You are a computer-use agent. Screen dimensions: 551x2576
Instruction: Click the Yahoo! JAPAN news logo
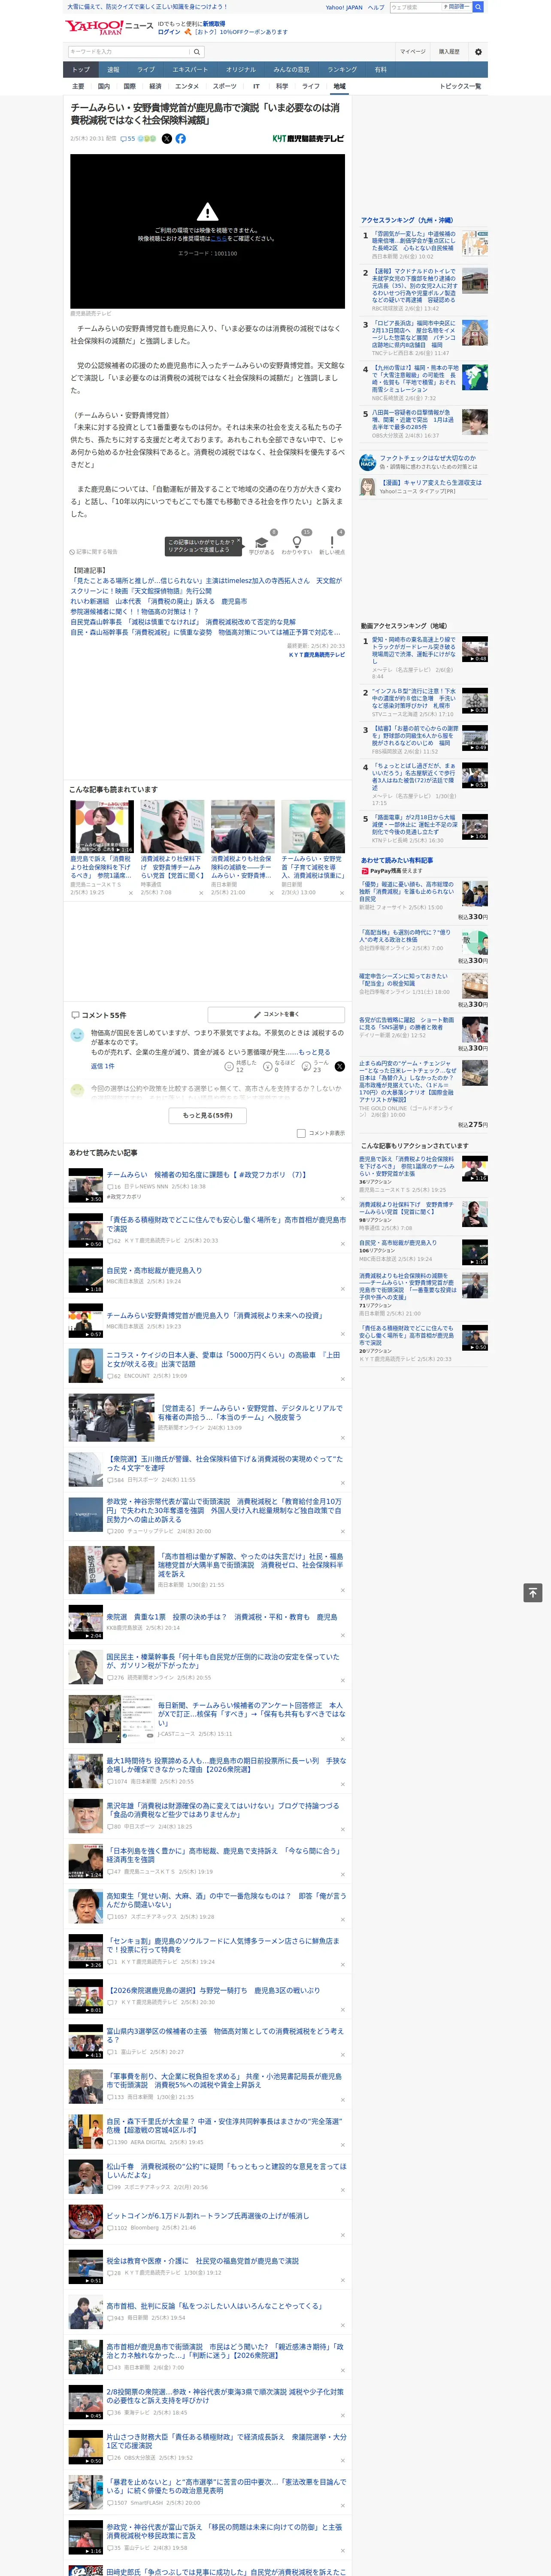[109, 27]
